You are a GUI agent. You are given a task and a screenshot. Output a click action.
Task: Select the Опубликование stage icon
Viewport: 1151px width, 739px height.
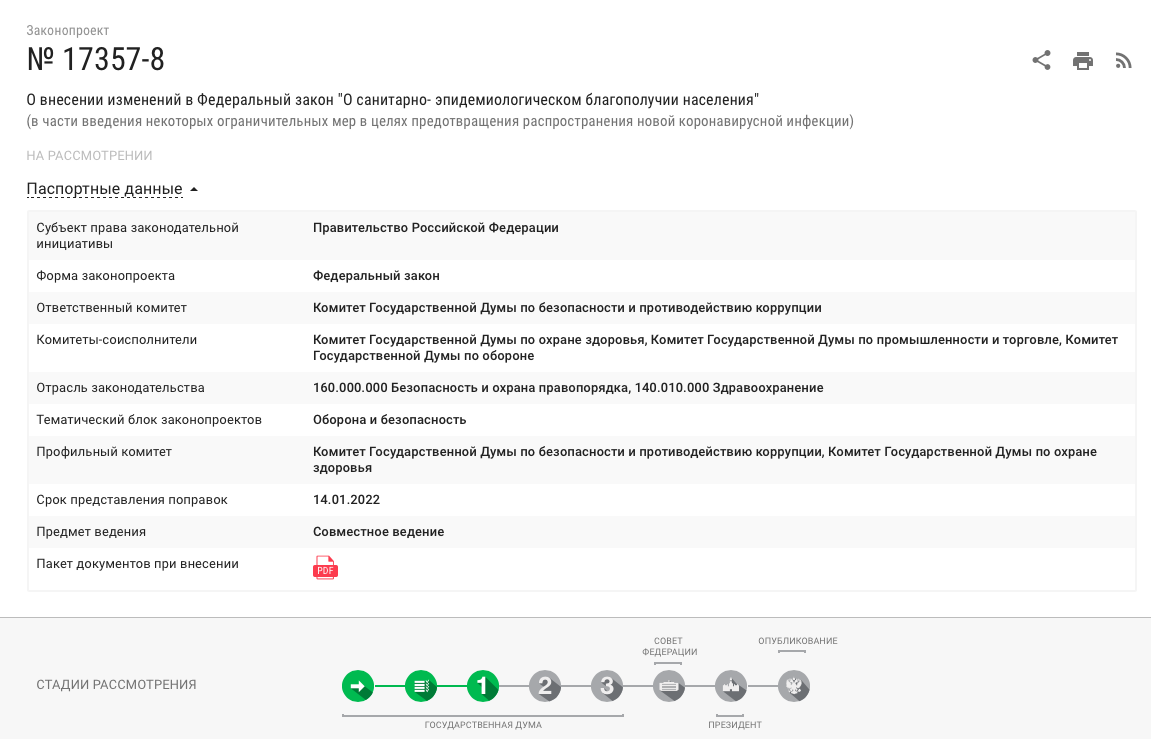click(793, 686)
